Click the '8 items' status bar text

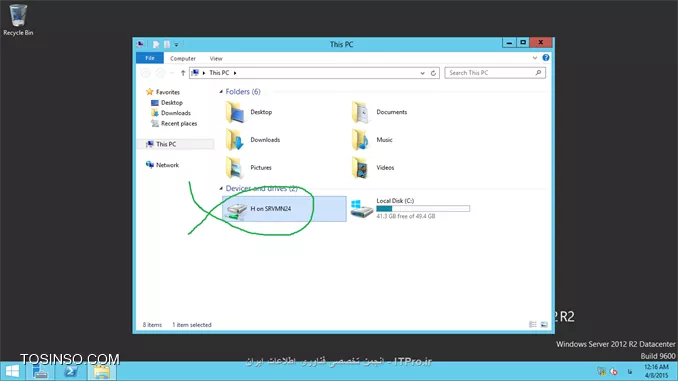coord(152,325)
